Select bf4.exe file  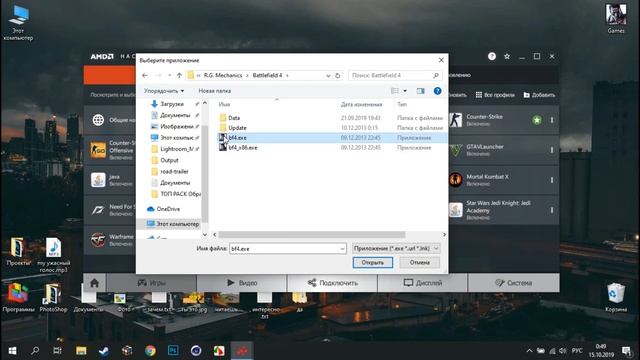click(238, 138)
